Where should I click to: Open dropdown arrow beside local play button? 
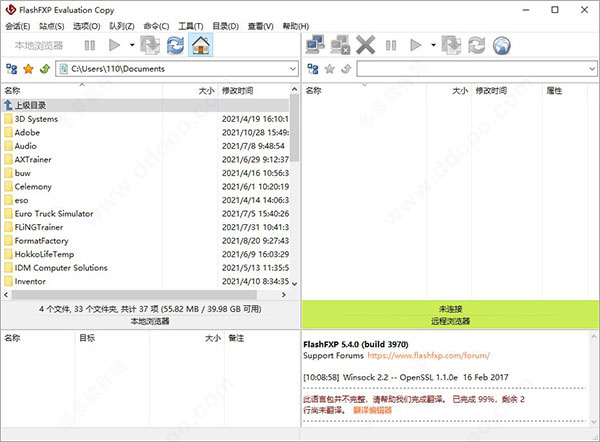pyautogui.click(x=132, y=45)
